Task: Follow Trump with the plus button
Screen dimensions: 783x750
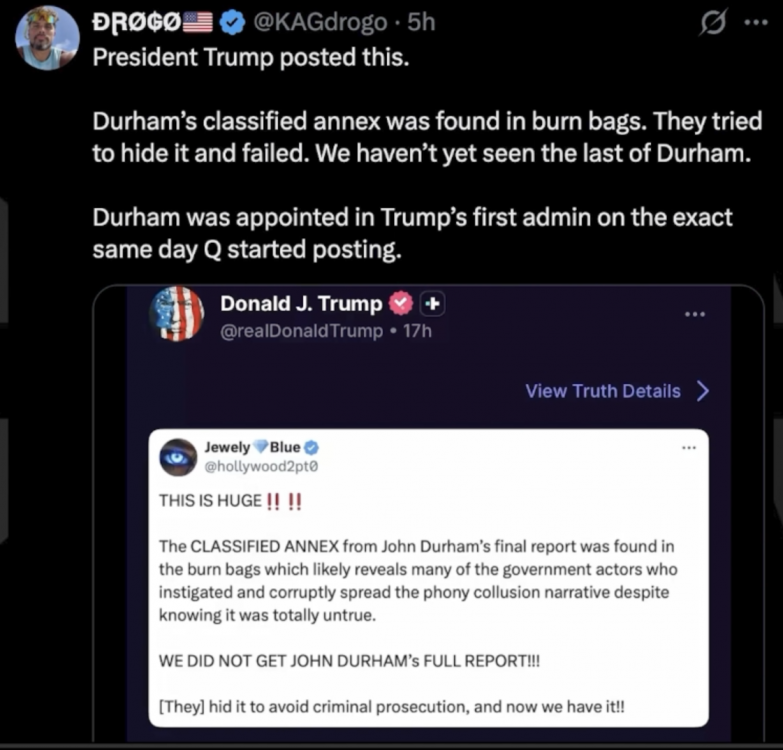Action: pyautogui.click(x=432, y=302)
